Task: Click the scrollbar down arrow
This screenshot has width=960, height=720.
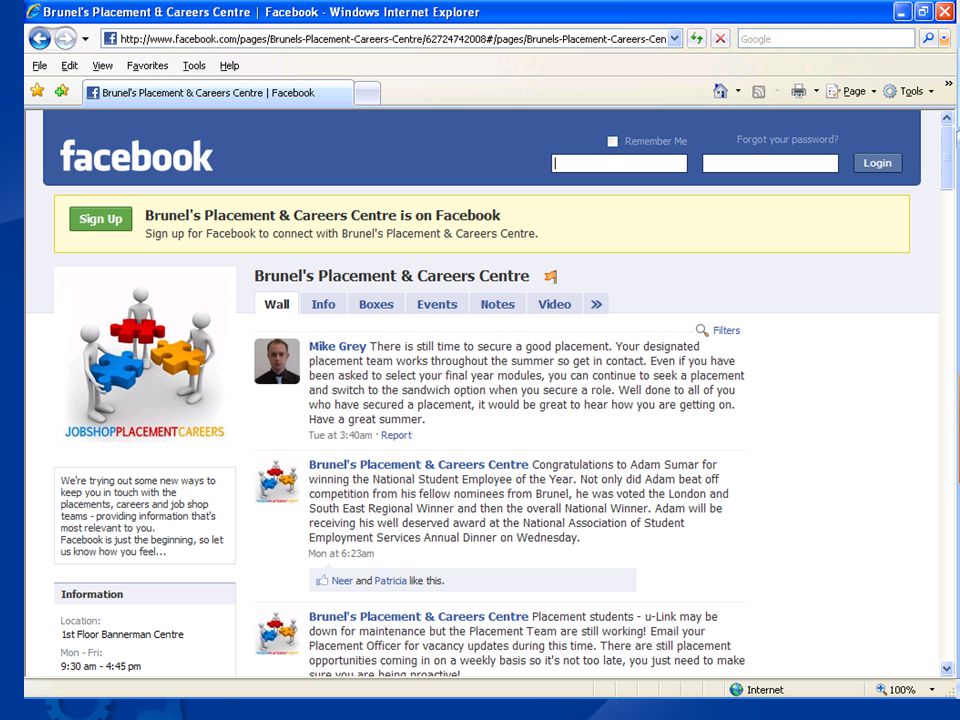Action: click(947, 669)
